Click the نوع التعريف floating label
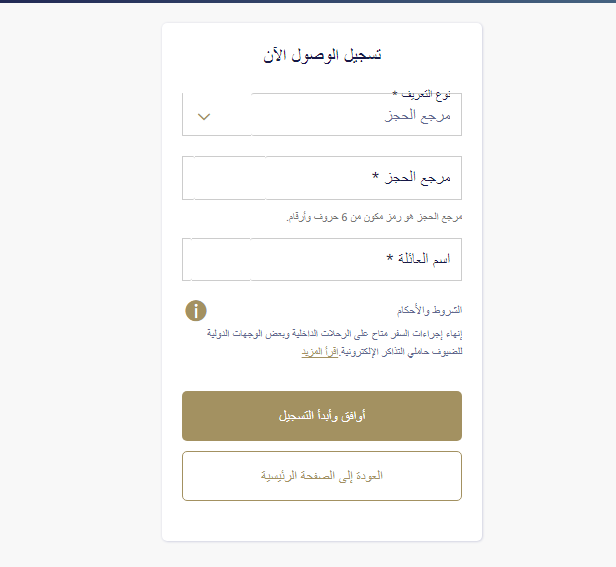 point(422,94)
